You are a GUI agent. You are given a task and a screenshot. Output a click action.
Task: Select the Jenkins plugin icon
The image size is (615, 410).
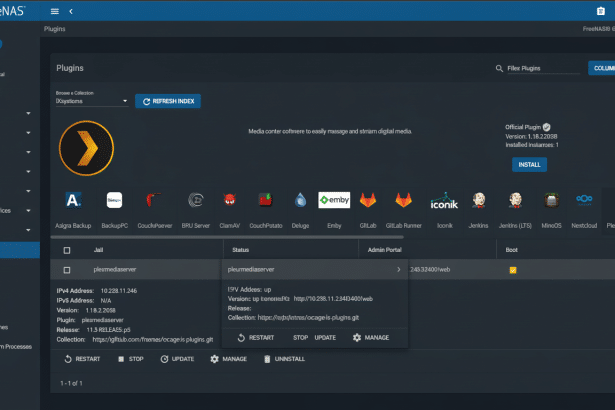coord(479,200)
